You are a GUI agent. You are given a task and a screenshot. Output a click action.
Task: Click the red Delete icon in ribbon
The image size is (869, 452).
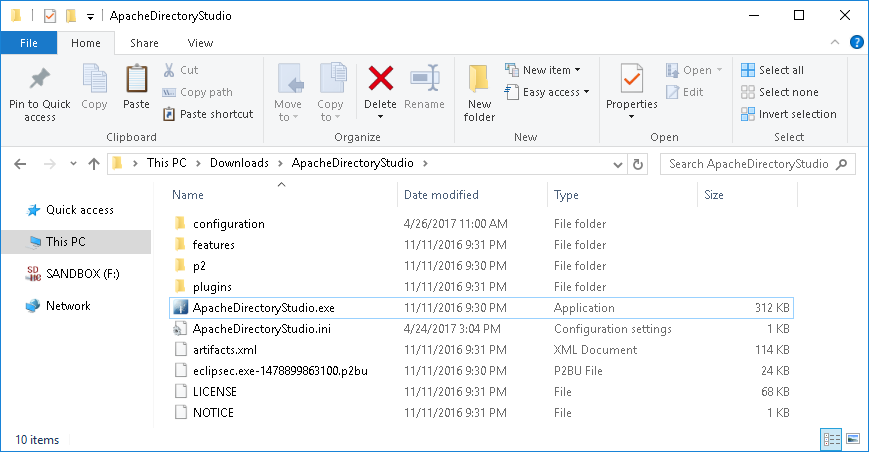click(380, 78)
